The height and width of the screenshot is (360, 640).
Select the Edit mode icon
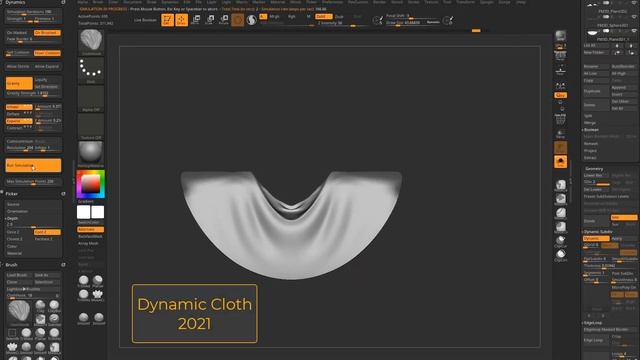click(167, 20)
